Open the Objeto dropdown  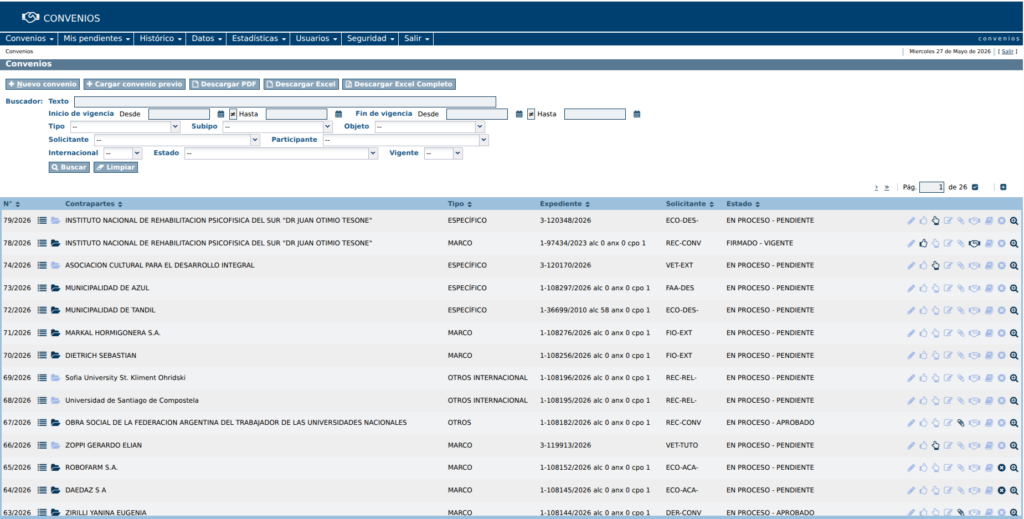tap(430, 127)
